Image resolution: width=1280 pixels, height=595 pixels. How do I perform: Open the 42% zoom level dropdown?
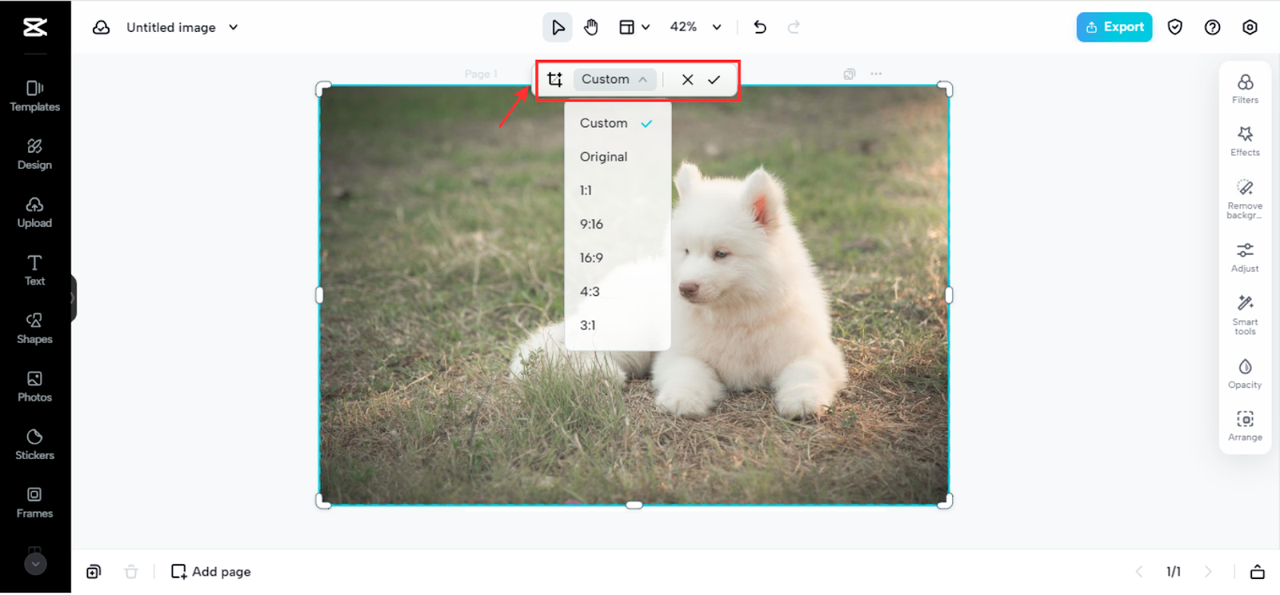pos(695,27)
